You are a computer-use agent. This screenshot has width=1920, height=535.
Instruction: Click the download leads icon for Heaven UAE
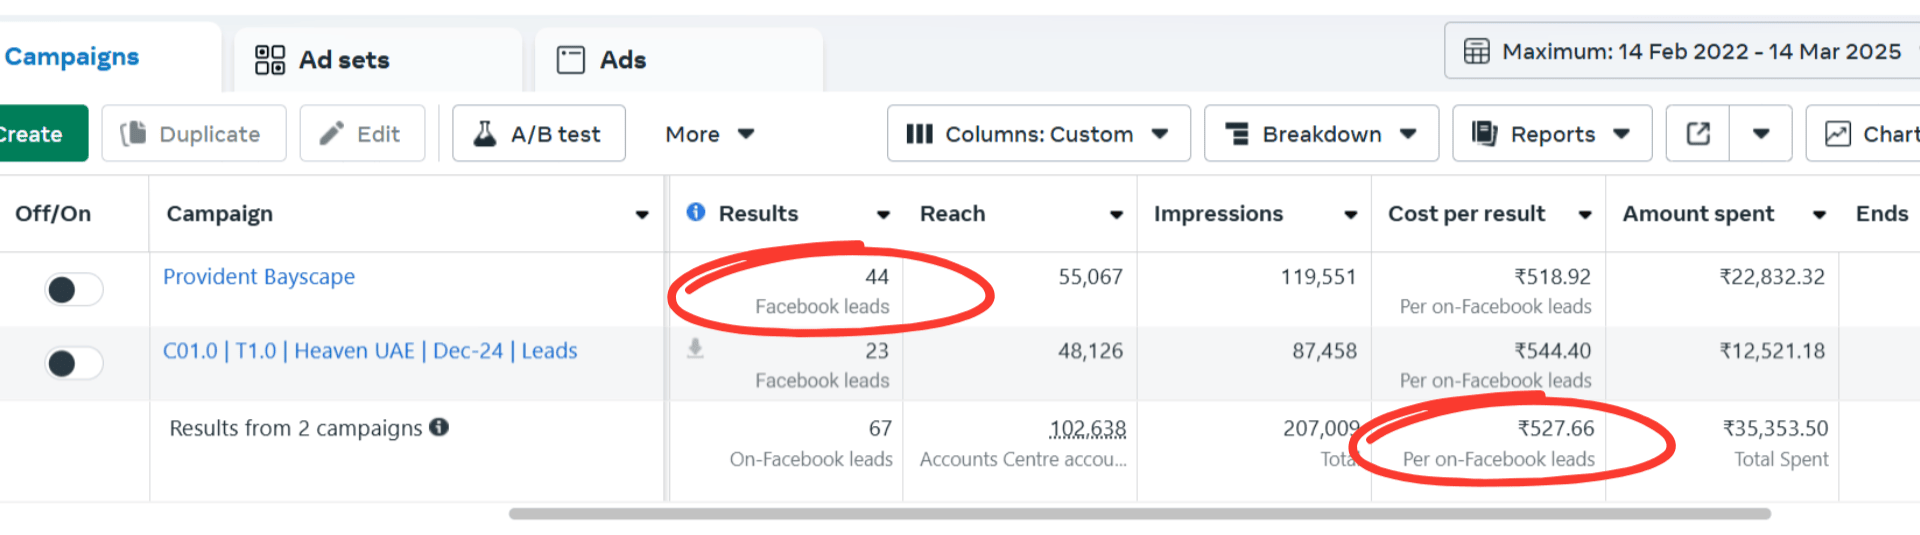tap(695, 349)
